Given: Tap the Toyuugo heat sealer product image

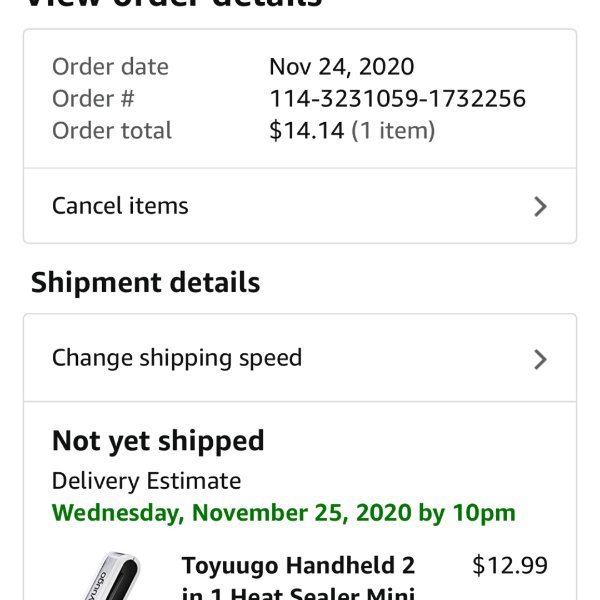Looking at the screenshot, I should pos(111,576).
